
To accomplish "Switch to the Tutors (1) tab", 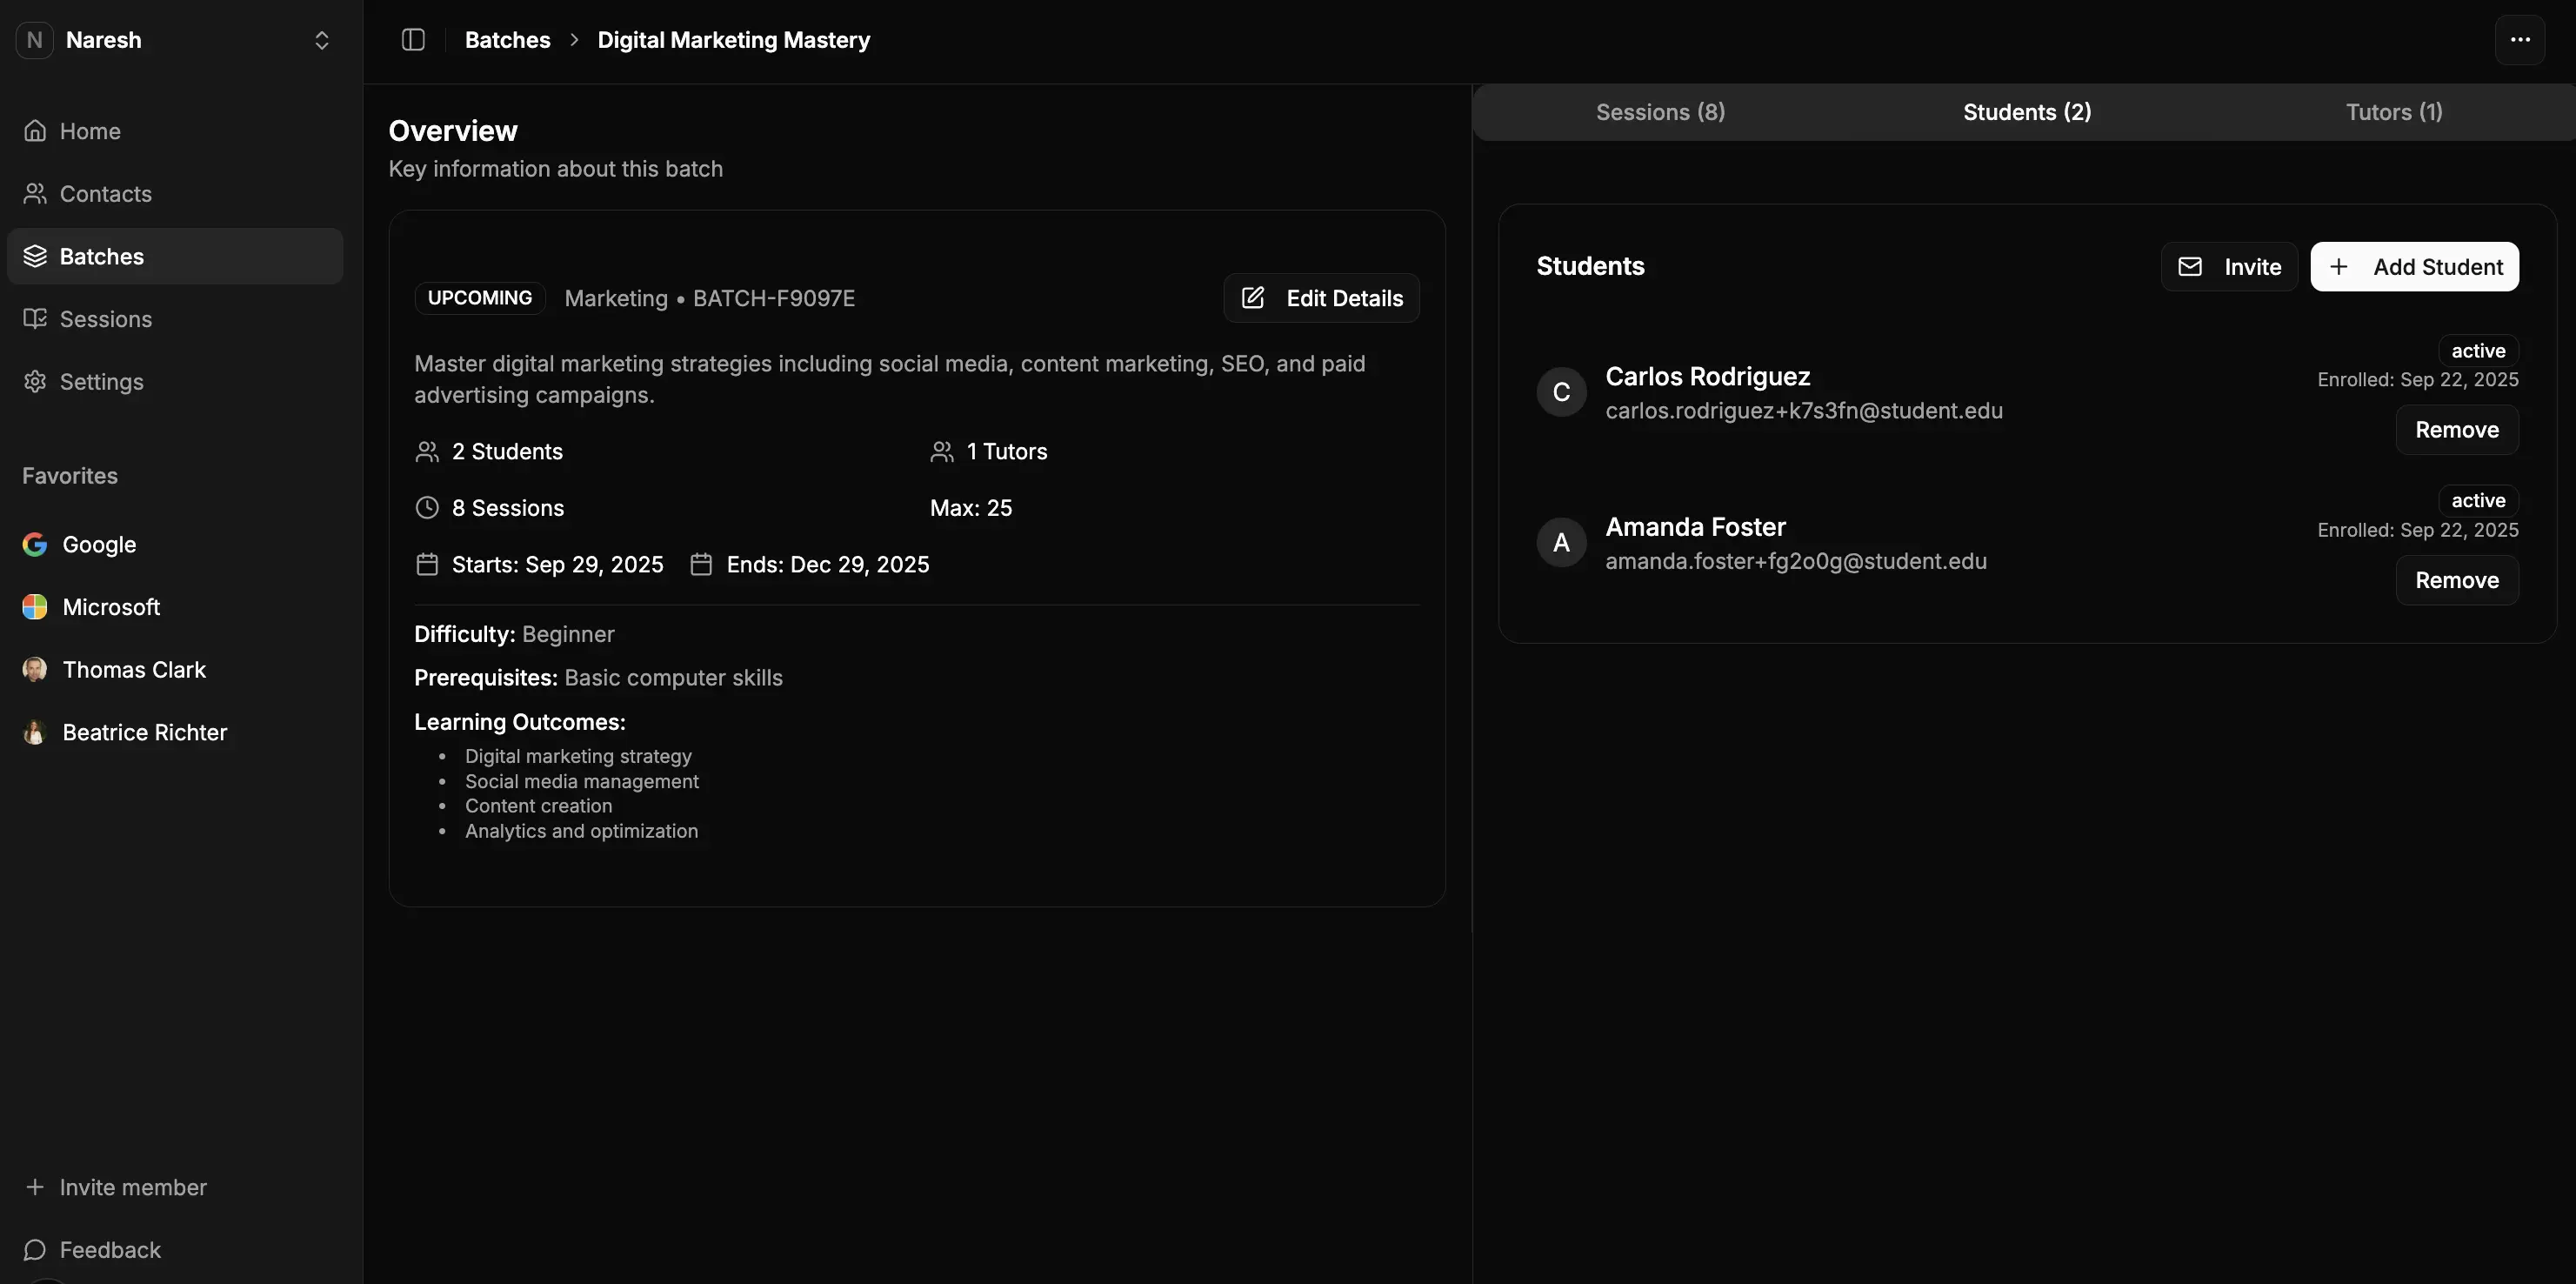I will 2393,112.
